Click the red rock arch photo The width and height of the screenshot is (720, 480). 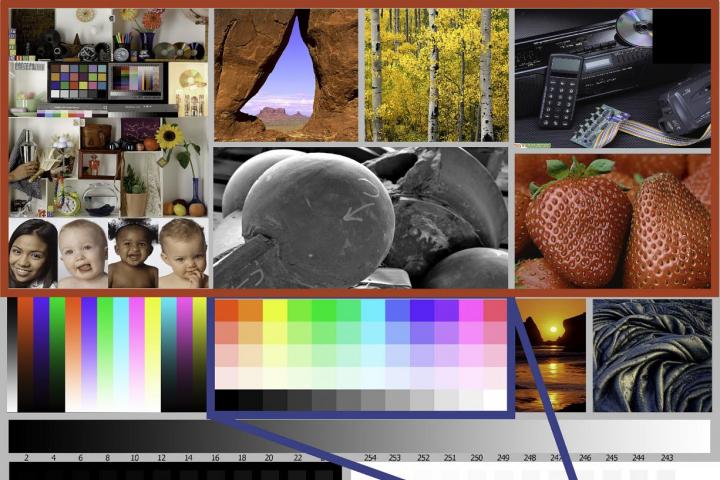[x=286, y=75]
